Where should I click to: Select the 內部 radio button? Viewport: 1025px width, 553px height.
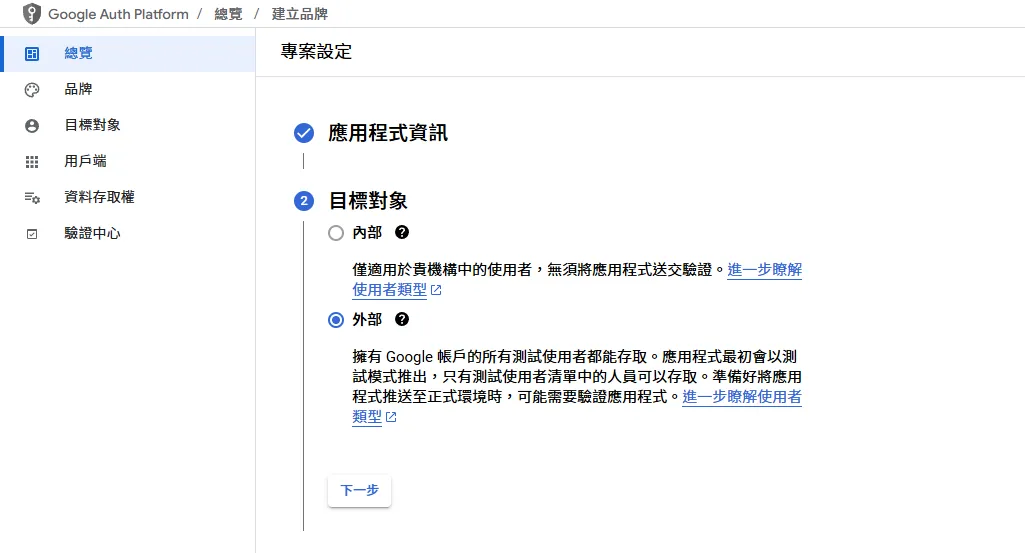point(335,233)
